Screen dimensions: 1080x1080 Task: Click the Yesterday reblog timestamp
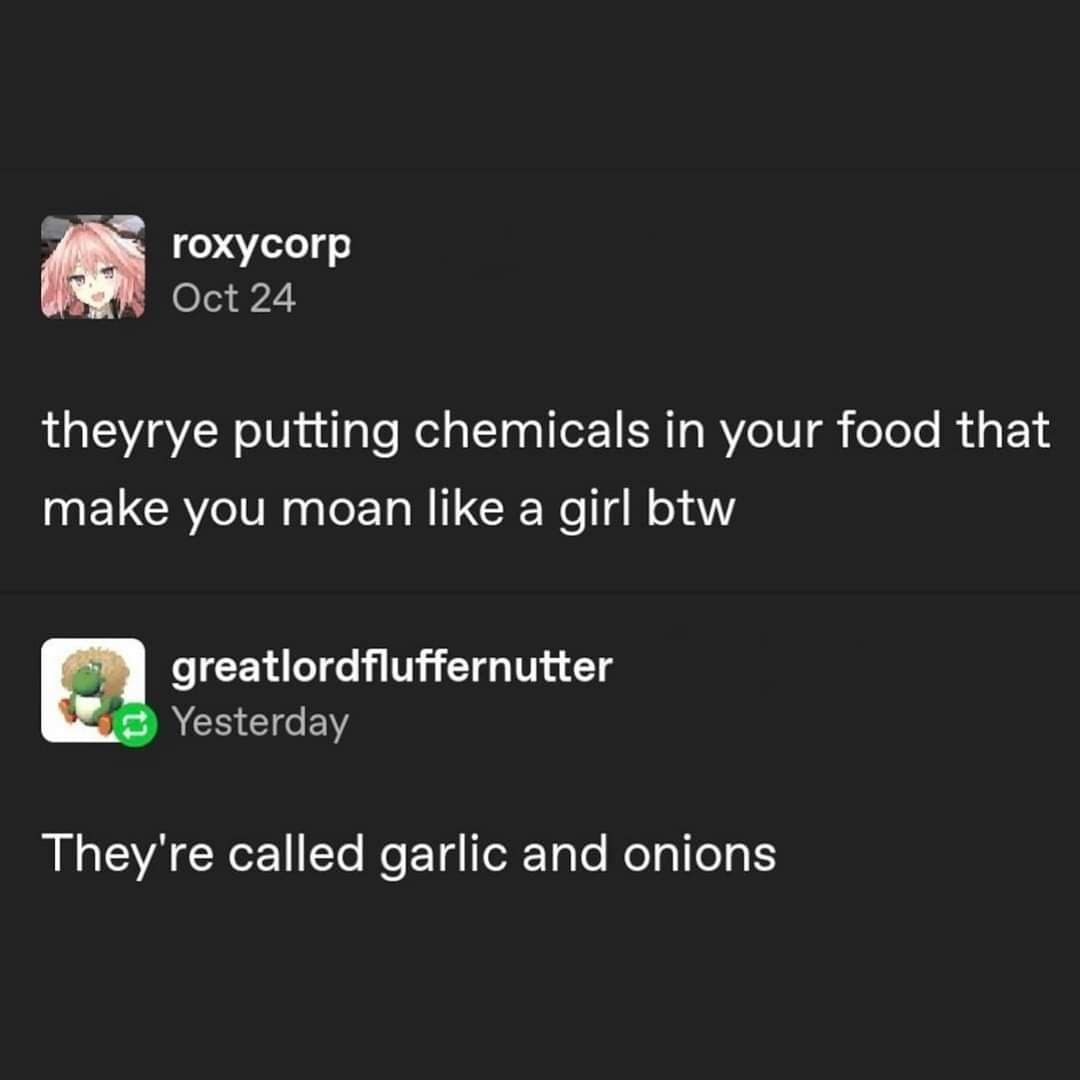point(260,723)
